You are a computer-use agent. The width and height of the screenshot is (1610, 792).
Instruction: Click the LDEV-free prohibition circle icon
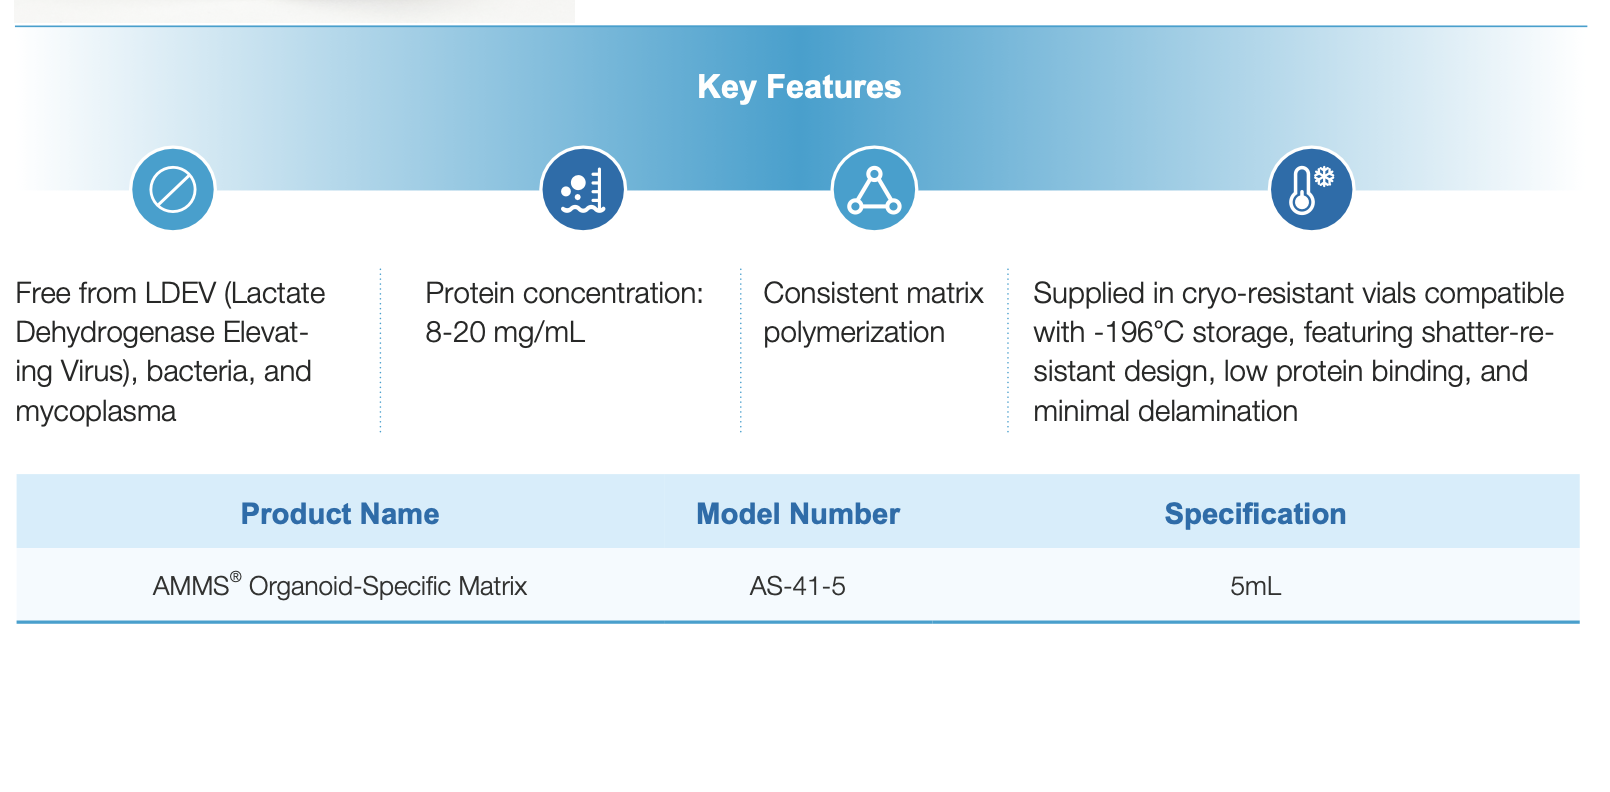[x=173, y=189]
